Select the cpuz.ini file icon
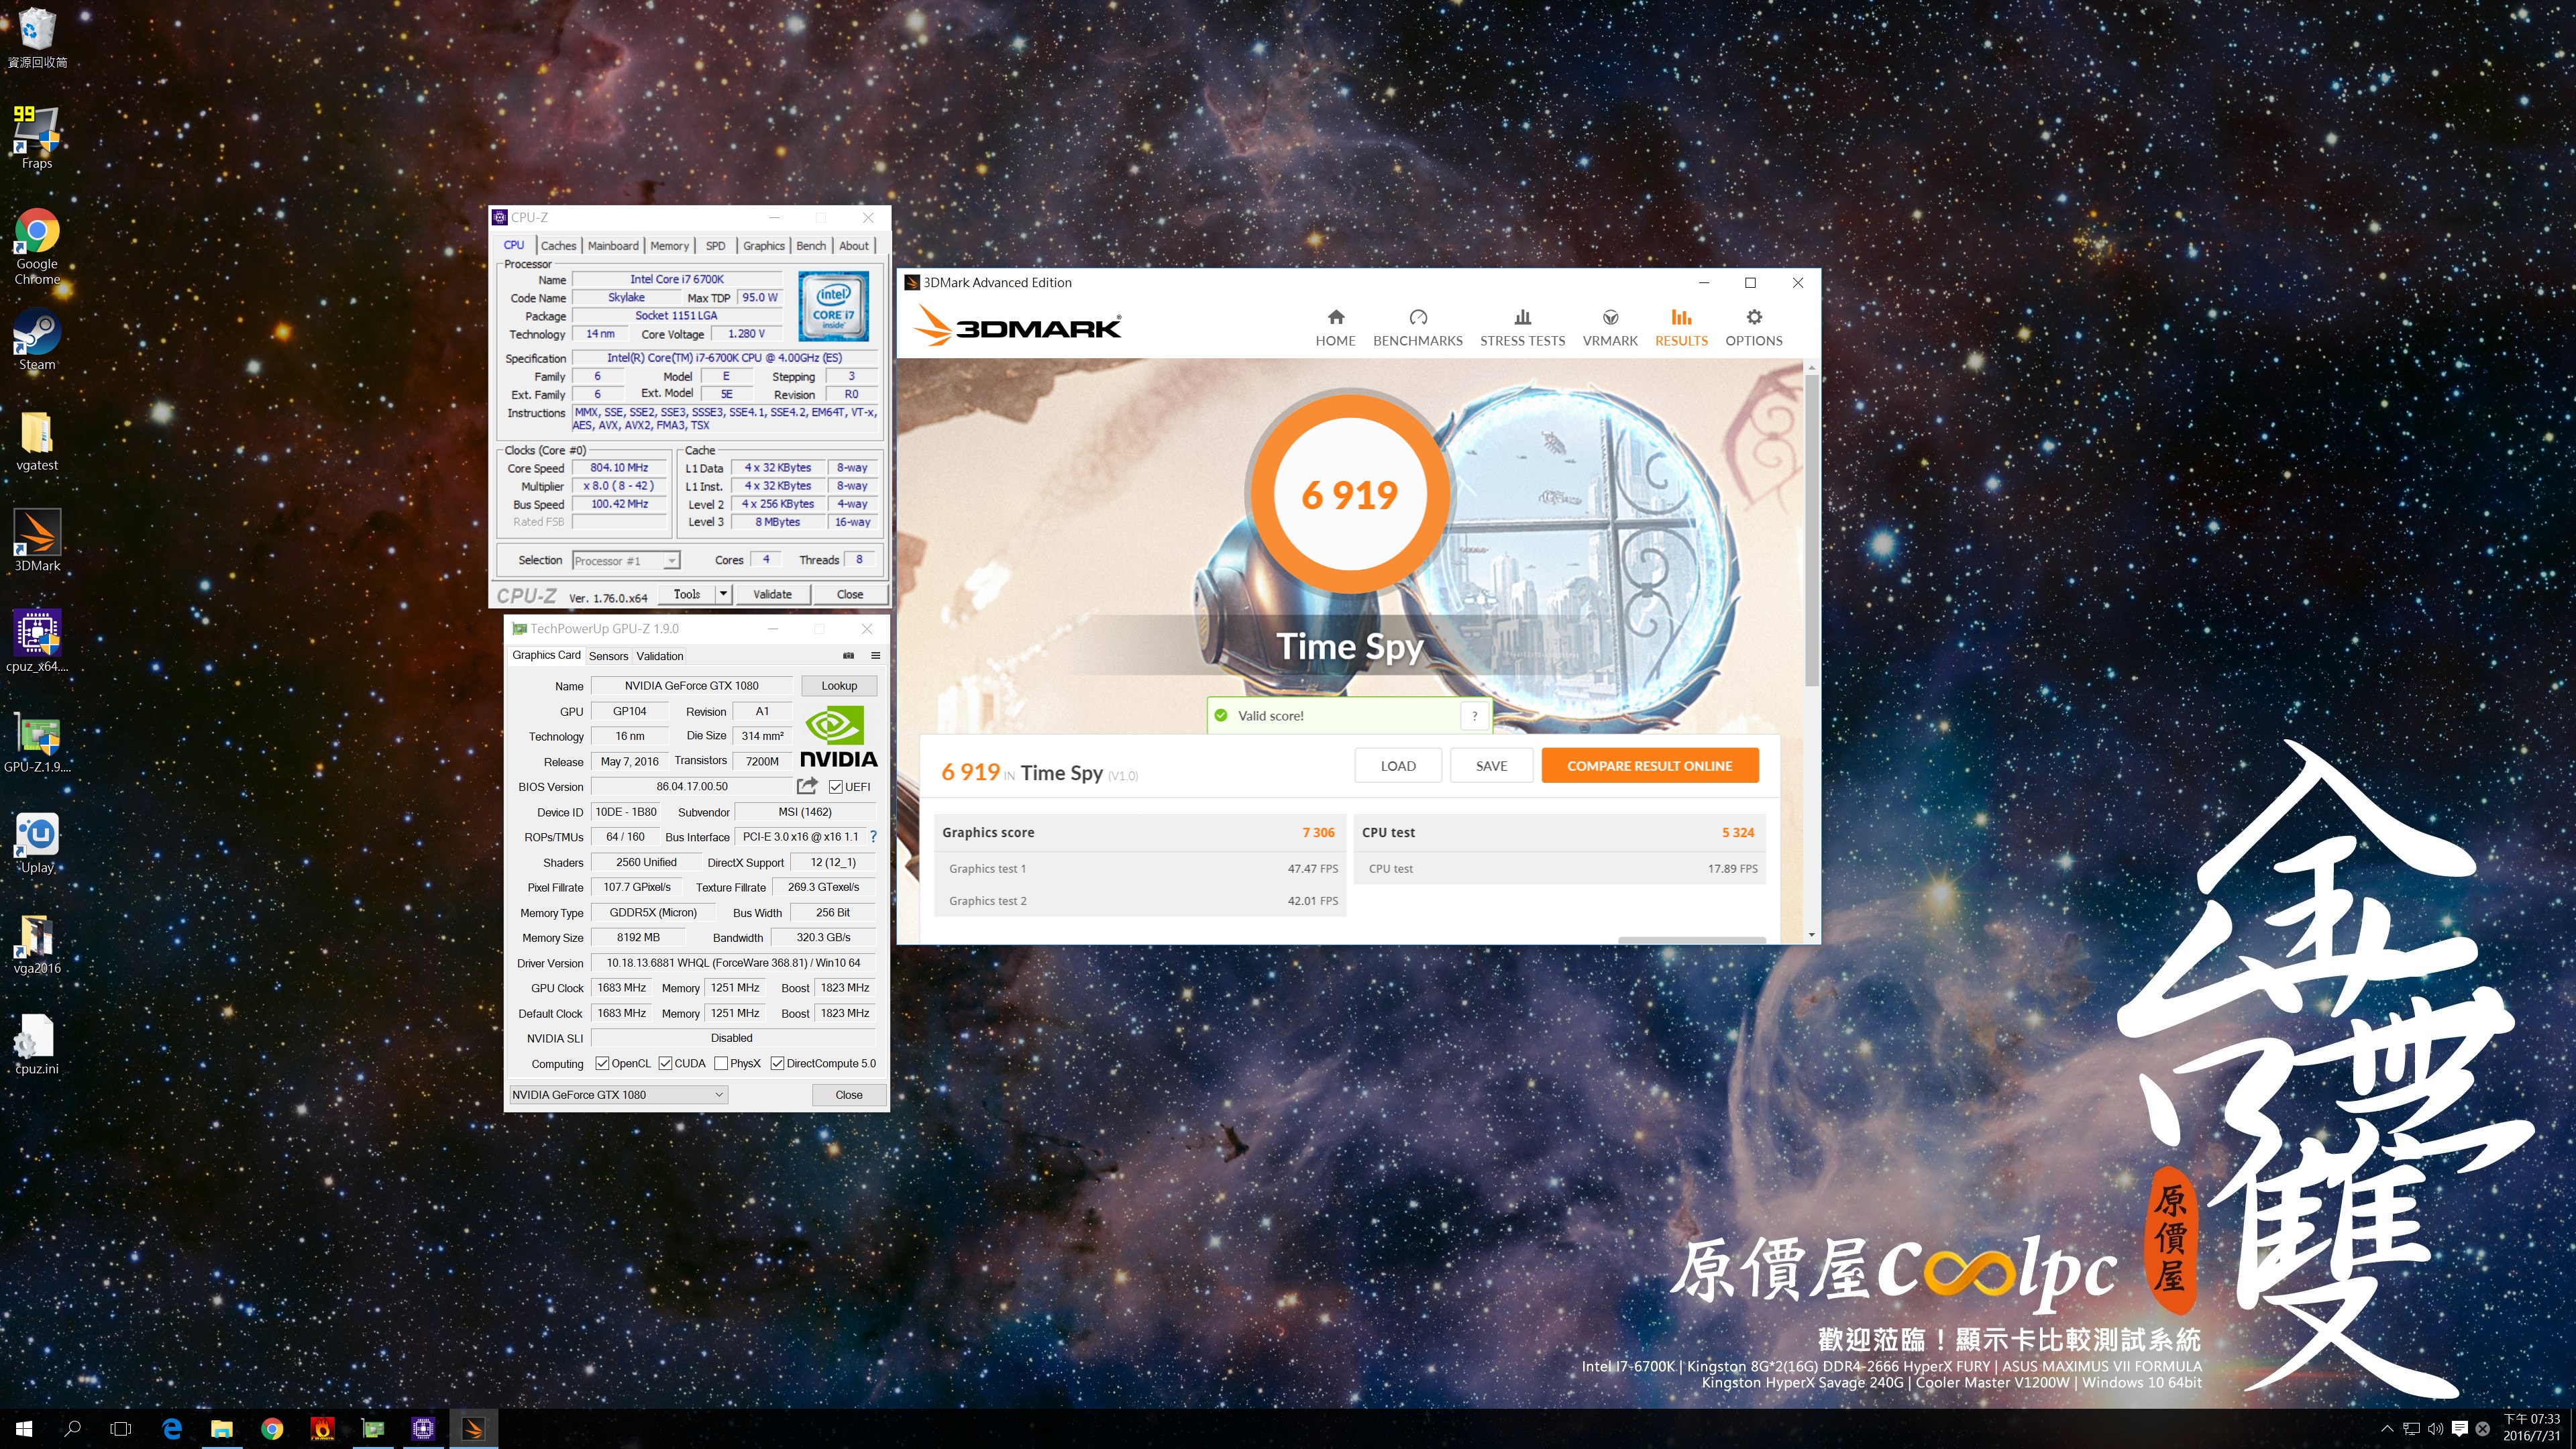Viewport: 2576px width, 1449px height. 37,1044
